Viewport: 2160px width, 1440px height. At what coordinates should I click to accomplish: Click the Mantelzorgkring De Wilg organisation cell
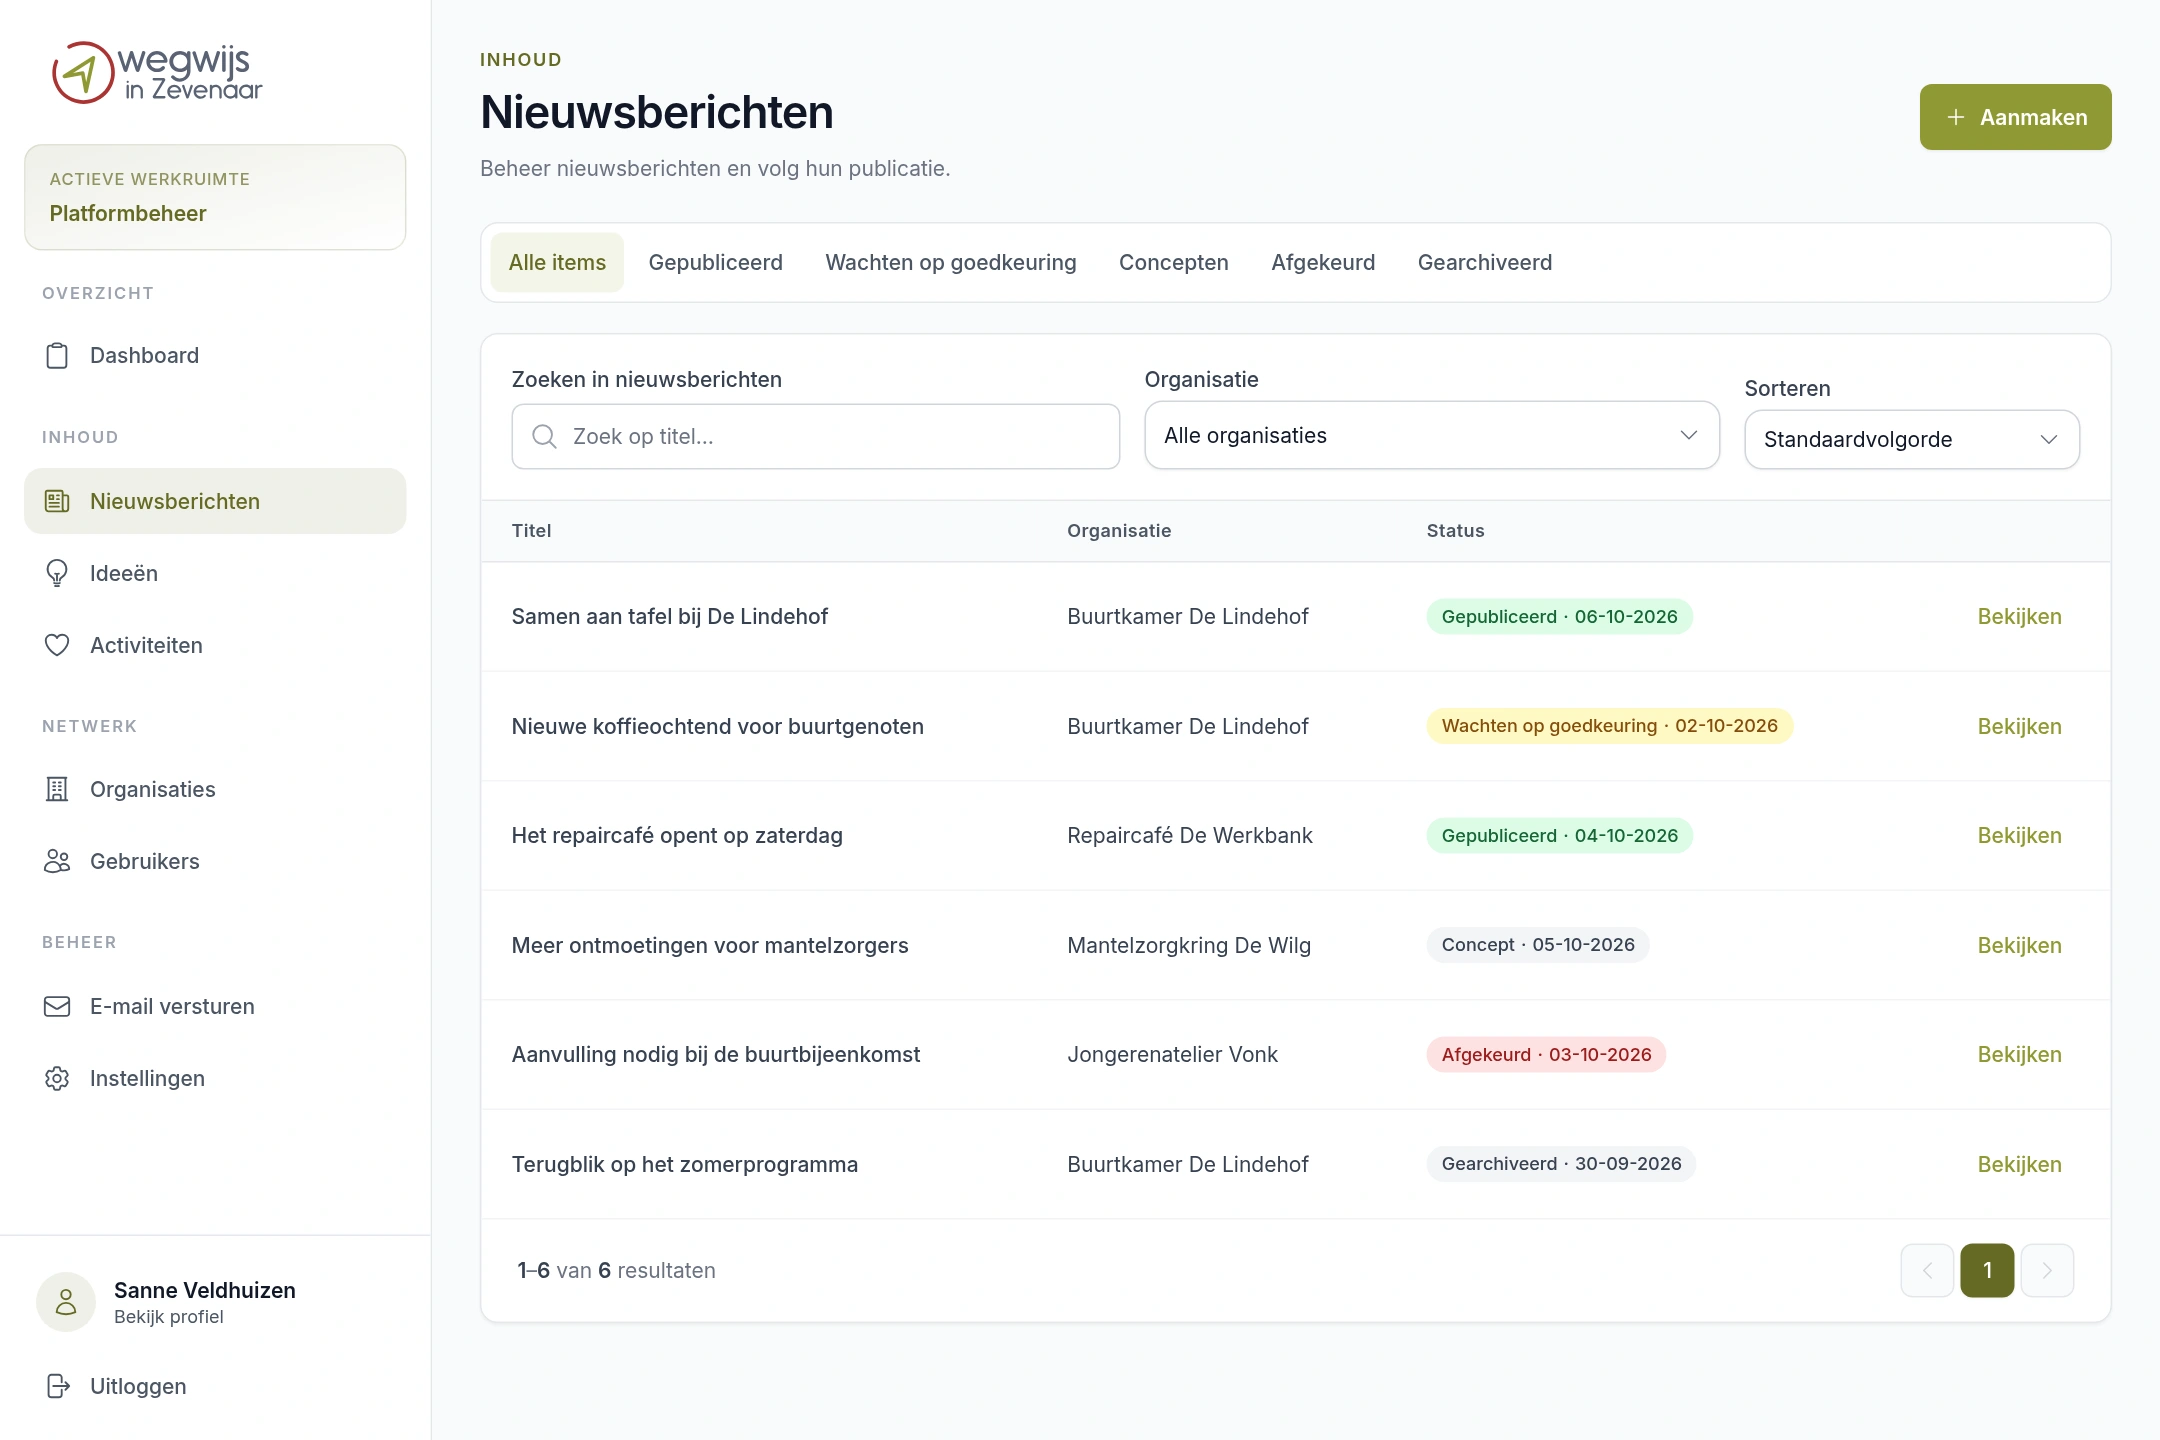tap(1189, 946)
